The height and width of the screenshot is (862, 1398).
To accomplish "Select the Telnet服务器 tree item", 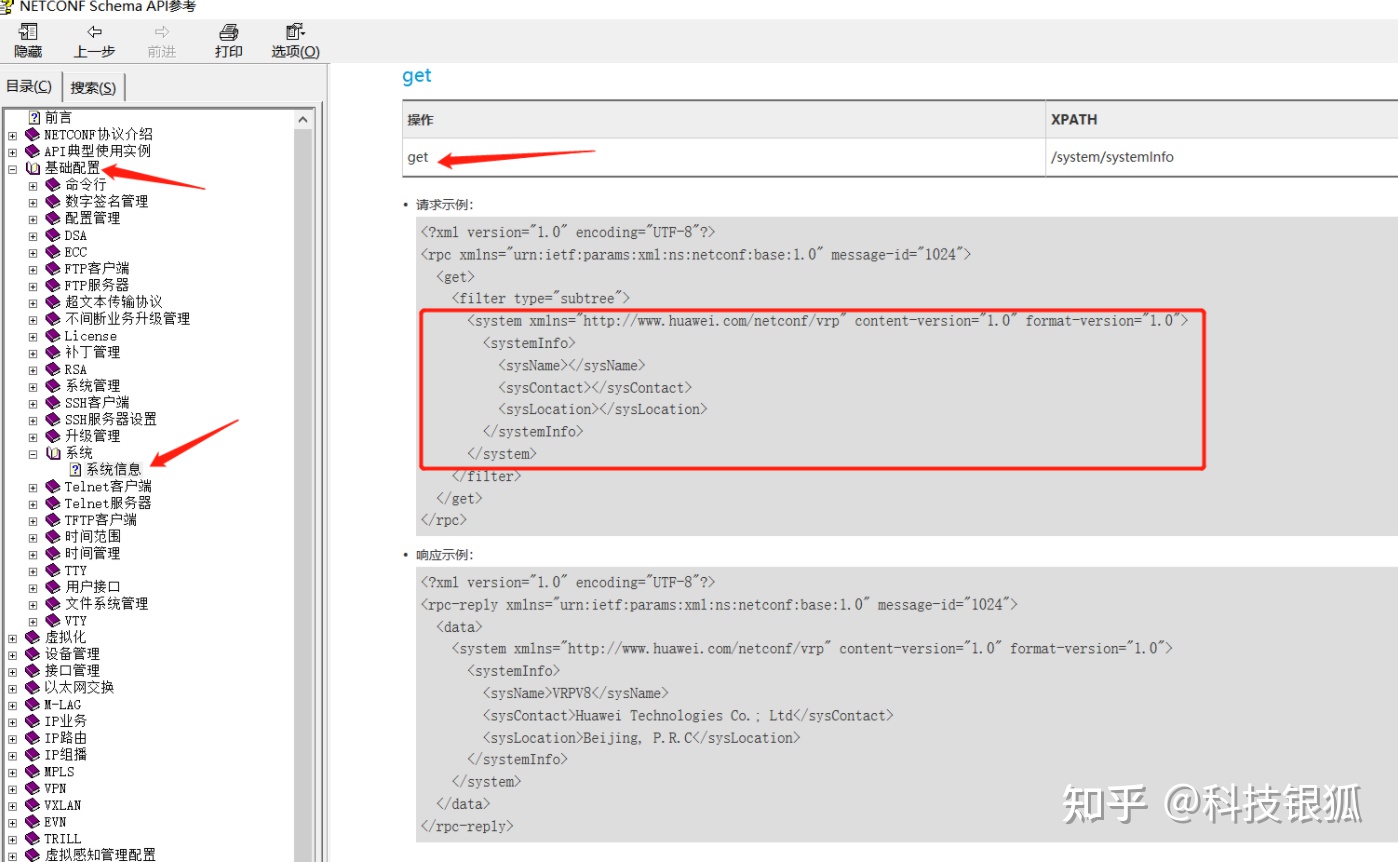I will (108, 503).
